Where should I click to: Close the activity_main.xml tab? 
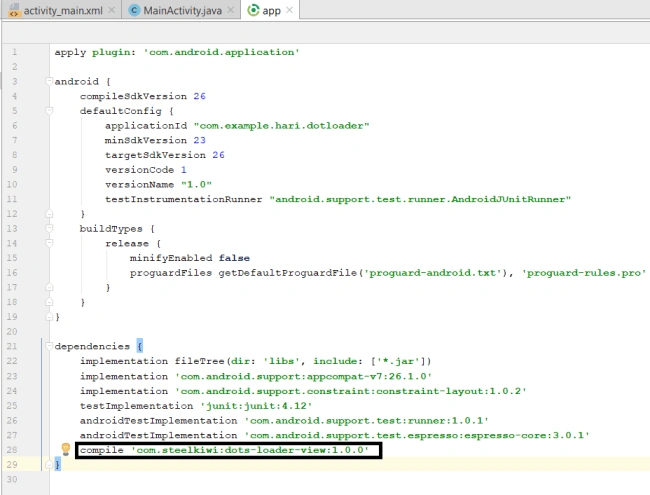tap(112, 10)
